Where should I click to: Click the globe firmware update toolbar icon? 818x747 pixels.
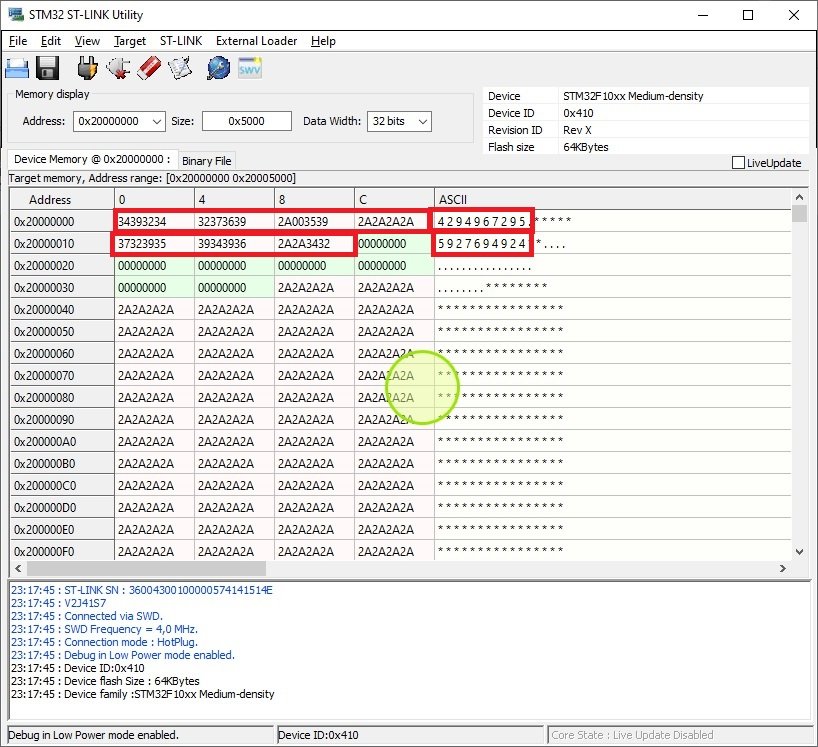(x=219, y=68)
